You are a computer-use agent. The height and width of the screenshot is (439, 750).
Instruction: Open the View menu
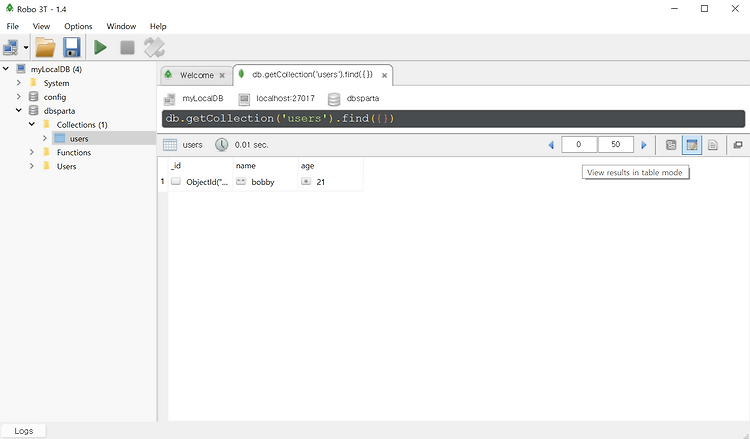point(41,26)
